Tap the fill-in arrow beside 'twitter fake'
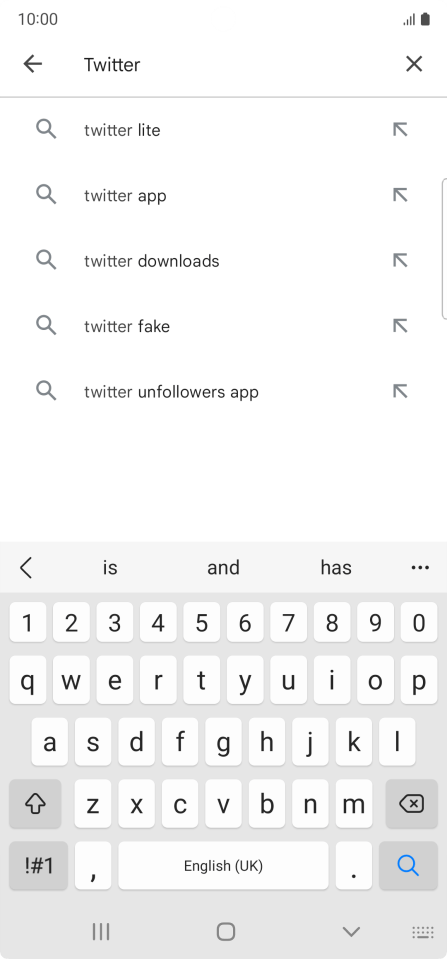 pos(400,326)
